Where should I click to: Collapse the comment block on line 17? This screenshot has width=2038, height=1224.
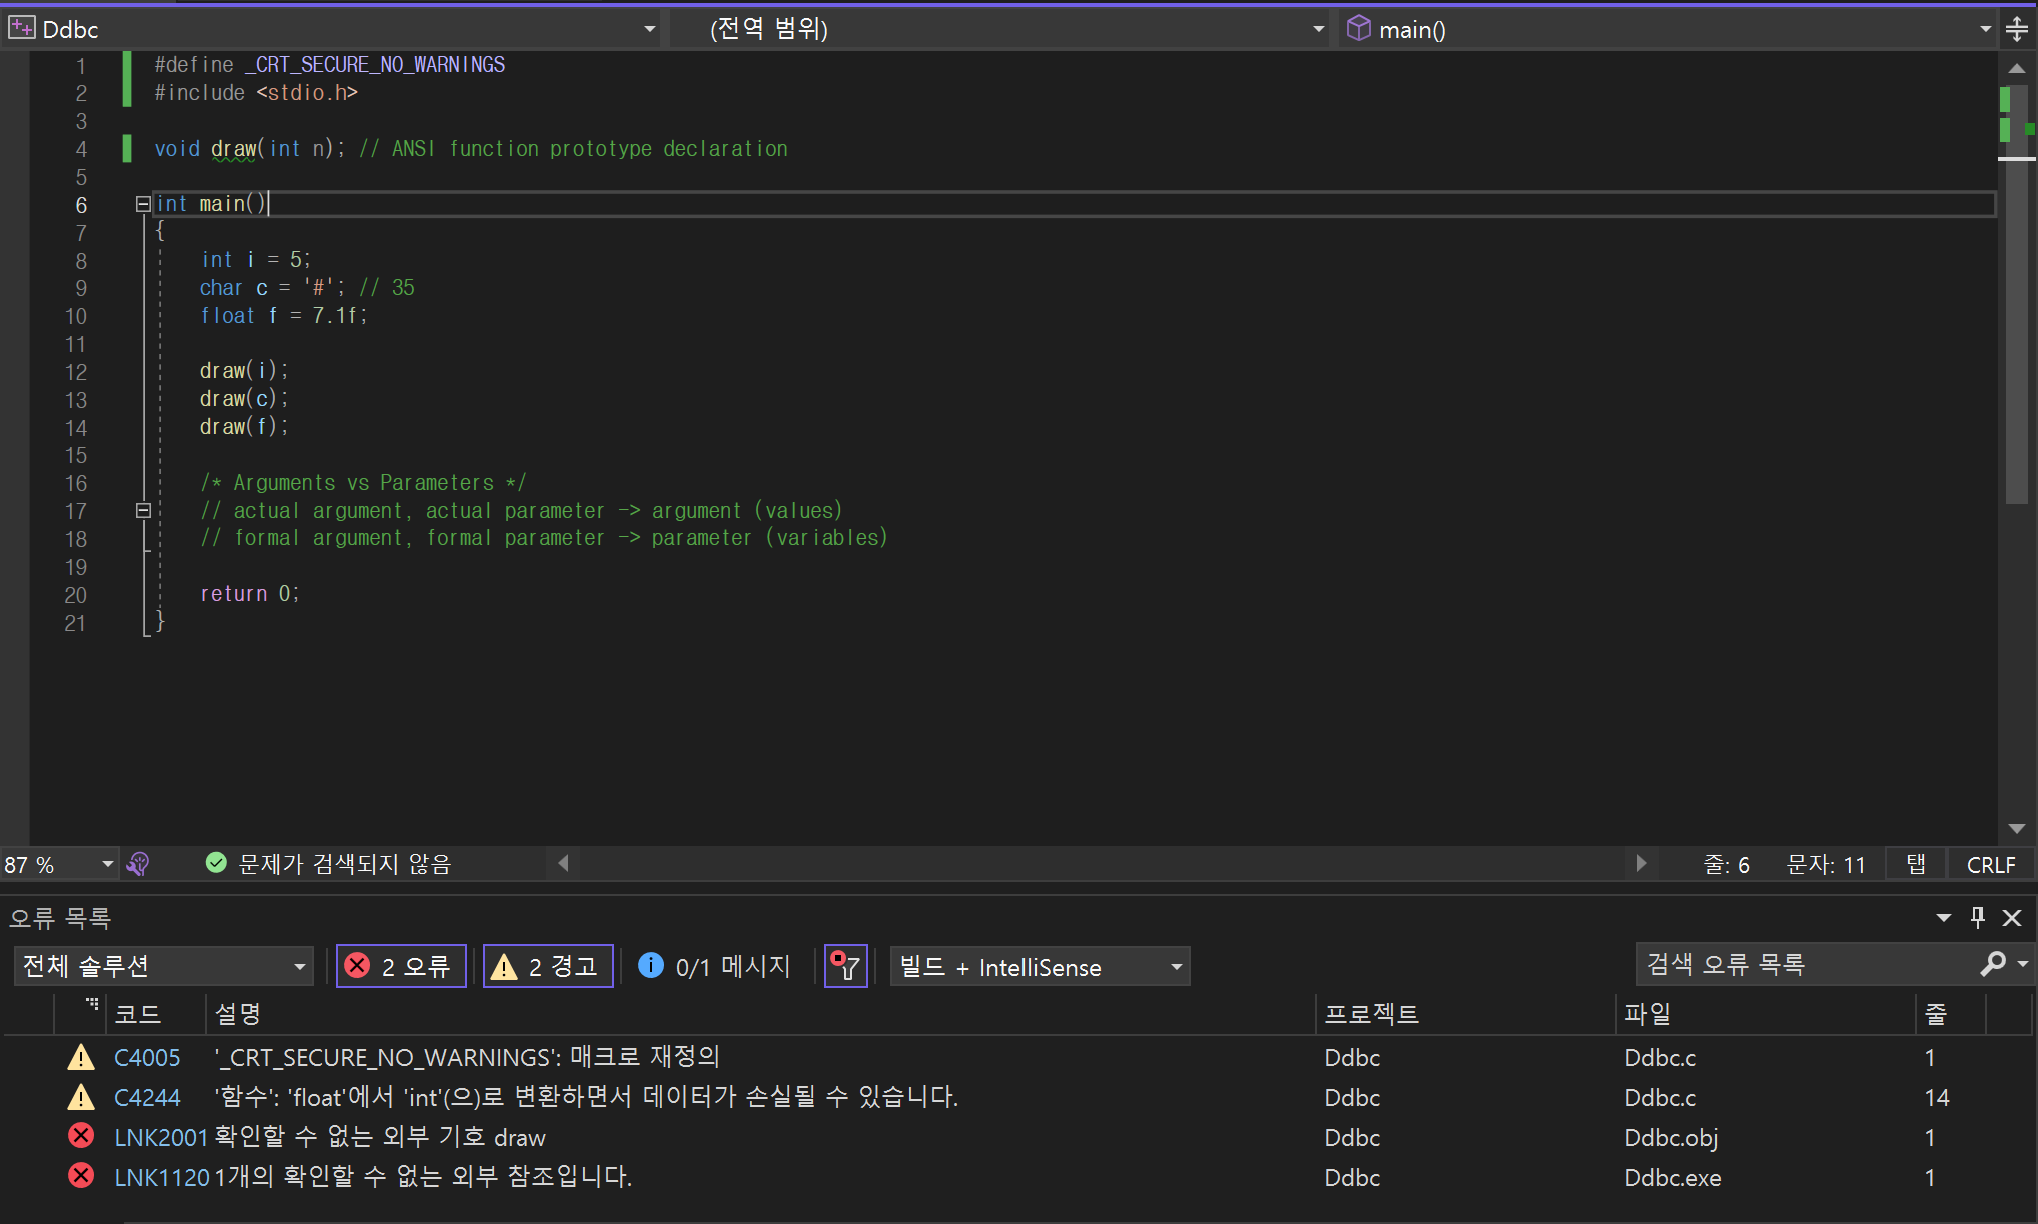click(x=143, y=511)
